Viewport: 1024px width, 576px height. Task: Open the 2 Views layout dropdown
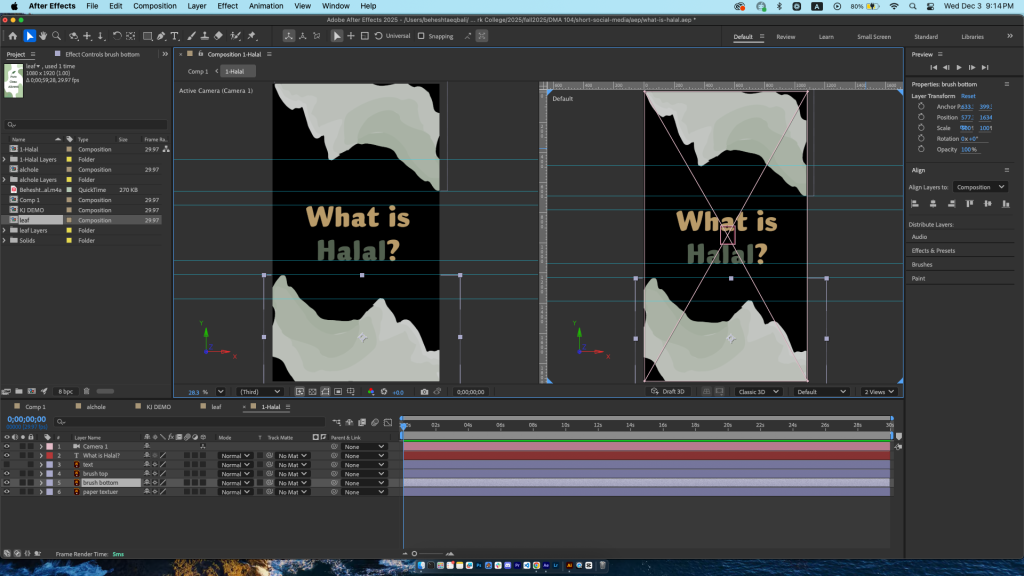(x=880, y=392)
